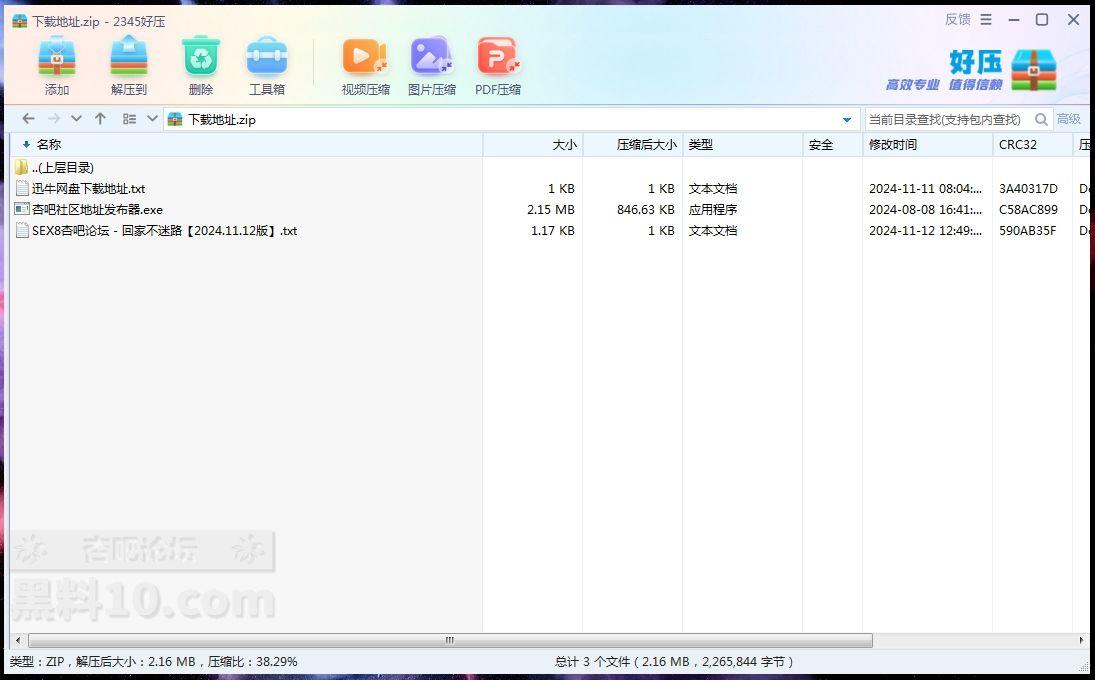The height and width of the screenshot is (680, 1095).
Task: Click the status text 压缩比：38.29%
Action: [x=253, y=661]
